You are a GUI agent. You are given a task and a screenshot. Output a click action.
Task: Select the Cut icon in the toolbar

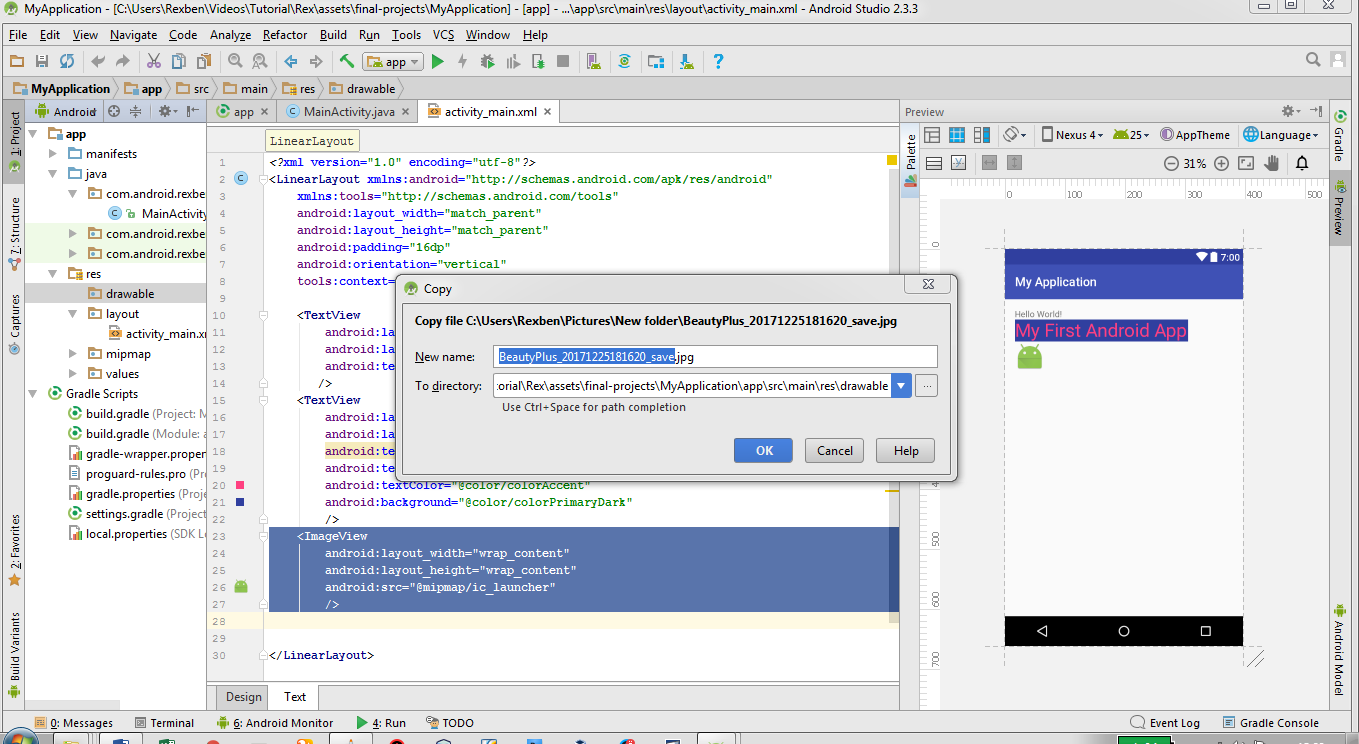[152, 61]
